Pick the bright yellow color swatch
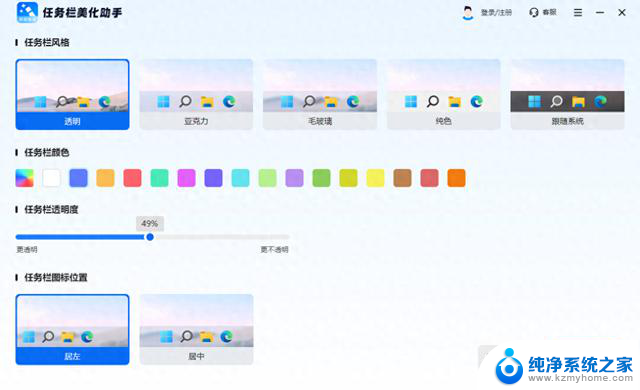 point(375,178)
